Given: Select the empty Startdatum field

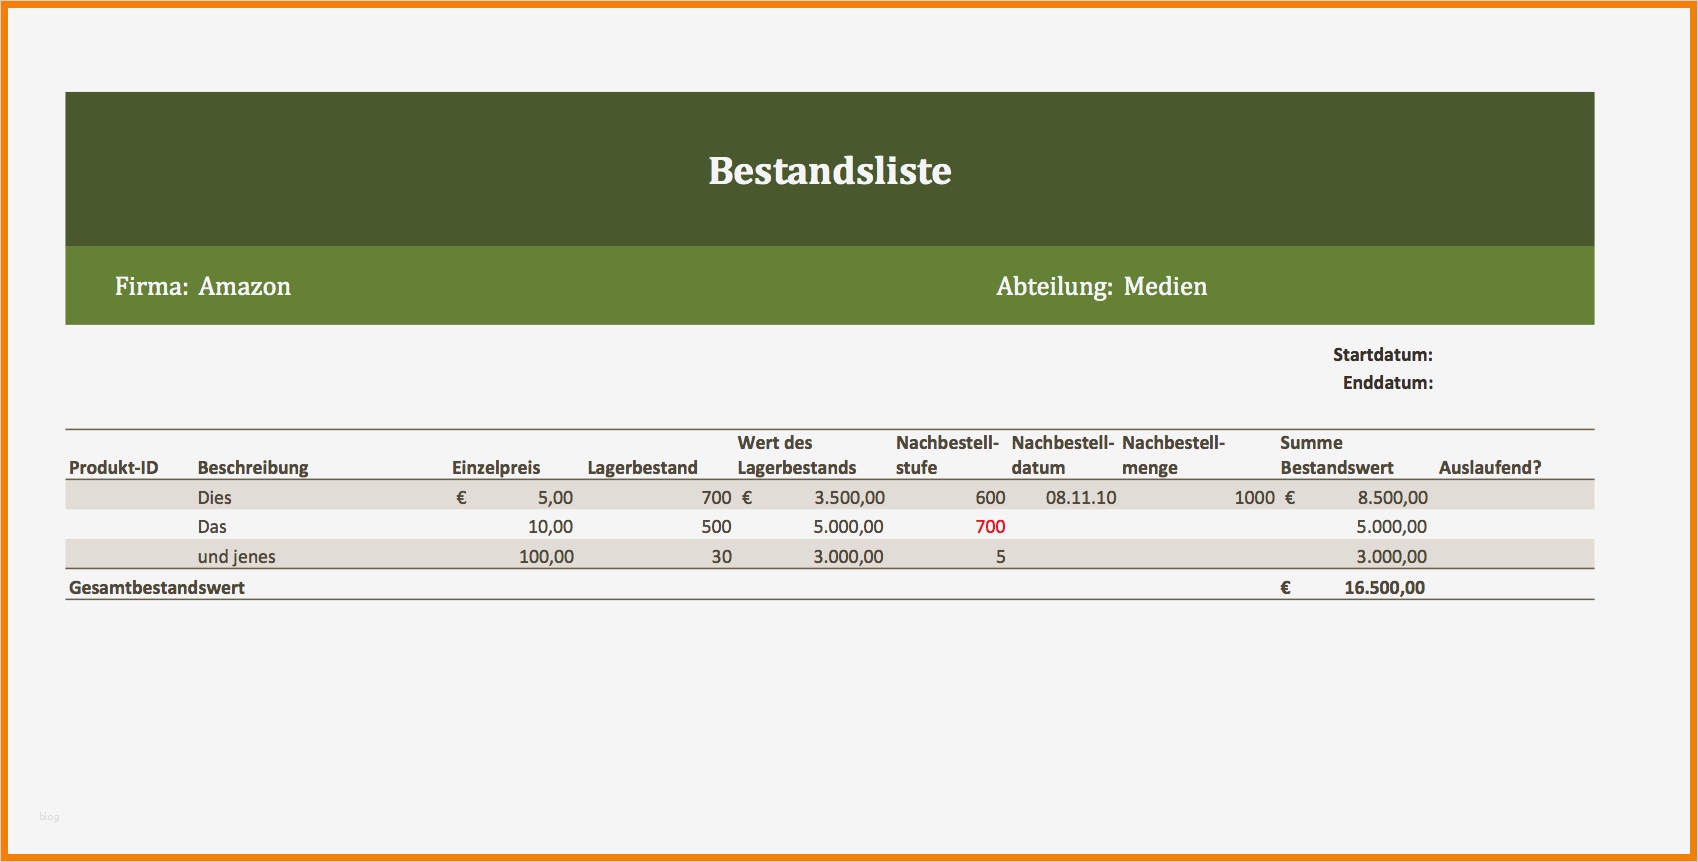Looking at the screenshot, I should (1514, 354).
